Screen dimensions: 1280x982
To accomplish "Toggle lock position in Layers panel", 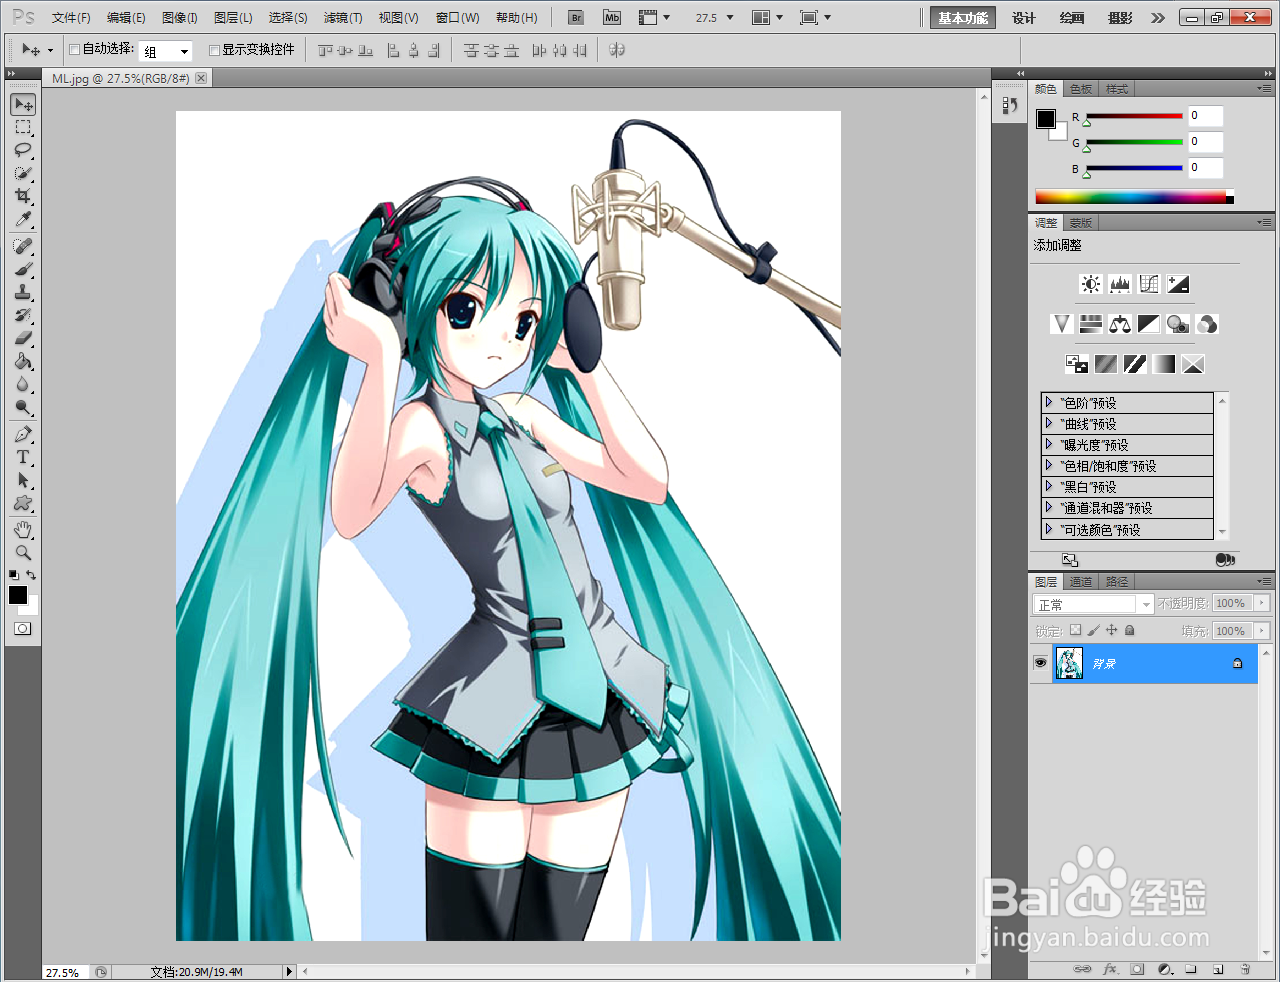I will (1111, 630).
